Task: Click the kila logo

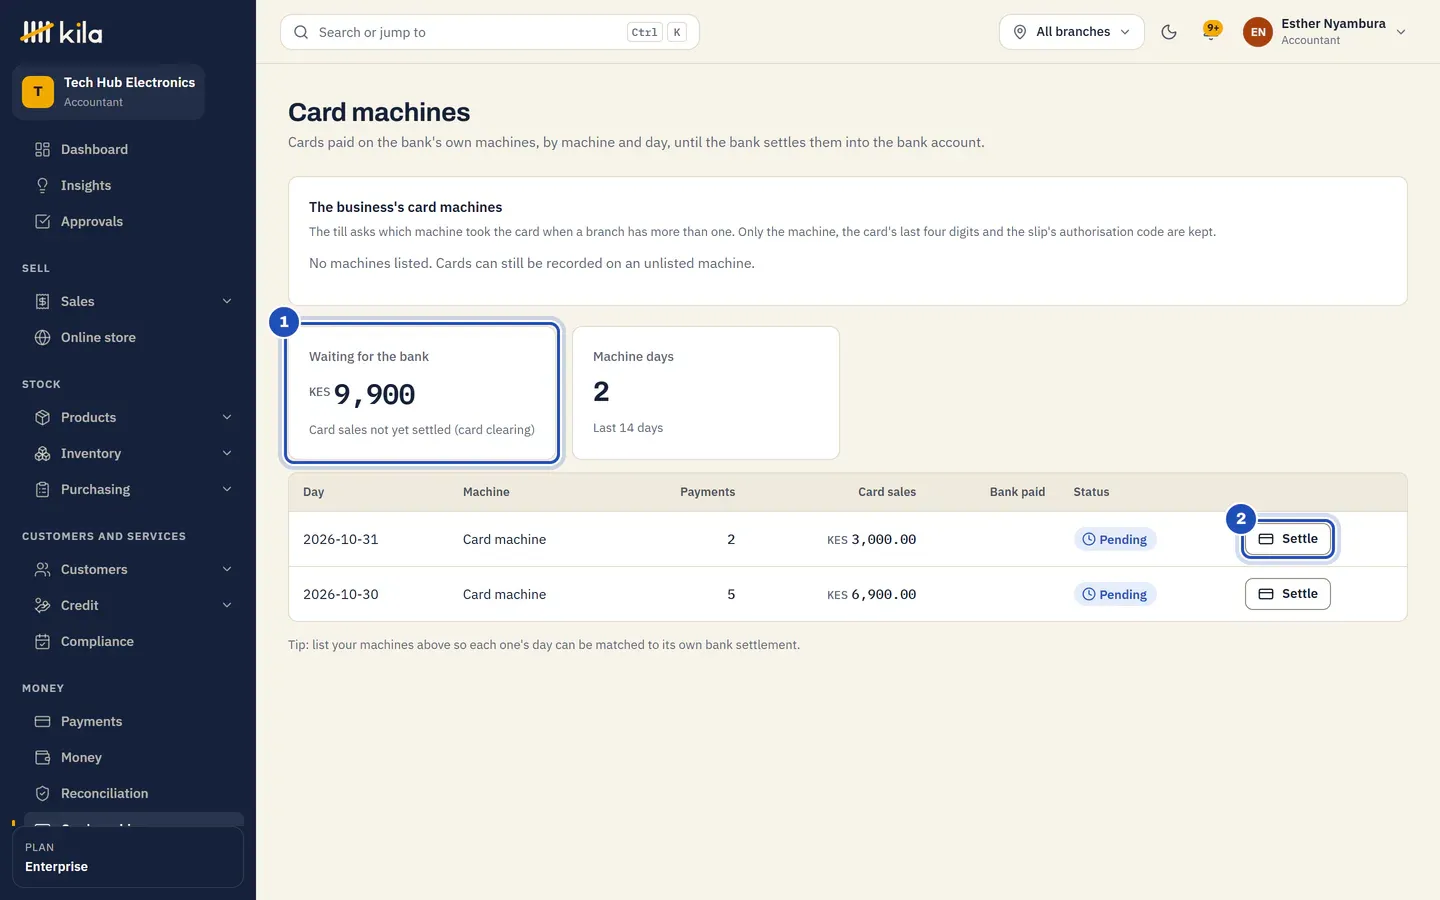Action: point(61,32)
